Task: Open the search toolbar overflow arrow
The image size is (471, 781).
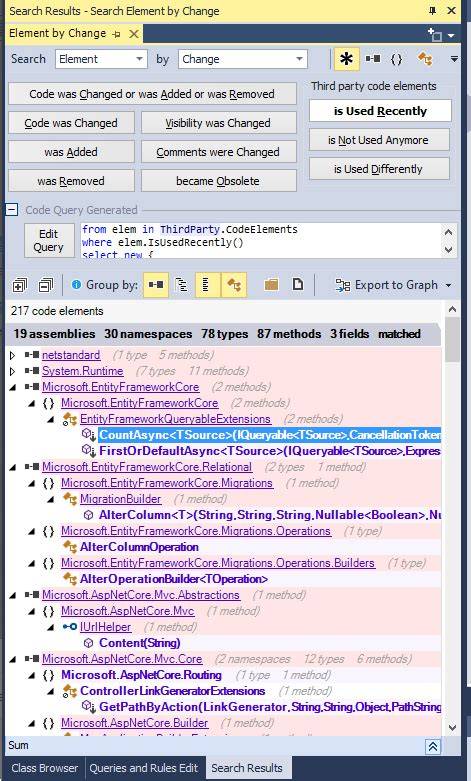Action: tap(454, 59)
